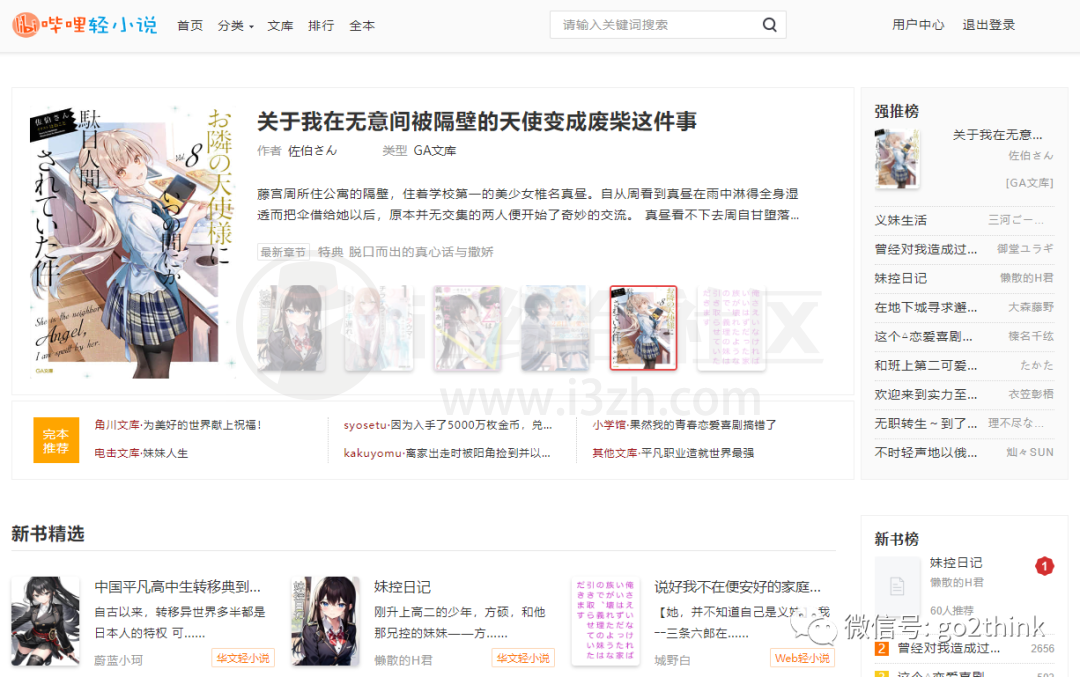
Task: Click the Web轻小说 tag
Action: click(x=802, y=658)
